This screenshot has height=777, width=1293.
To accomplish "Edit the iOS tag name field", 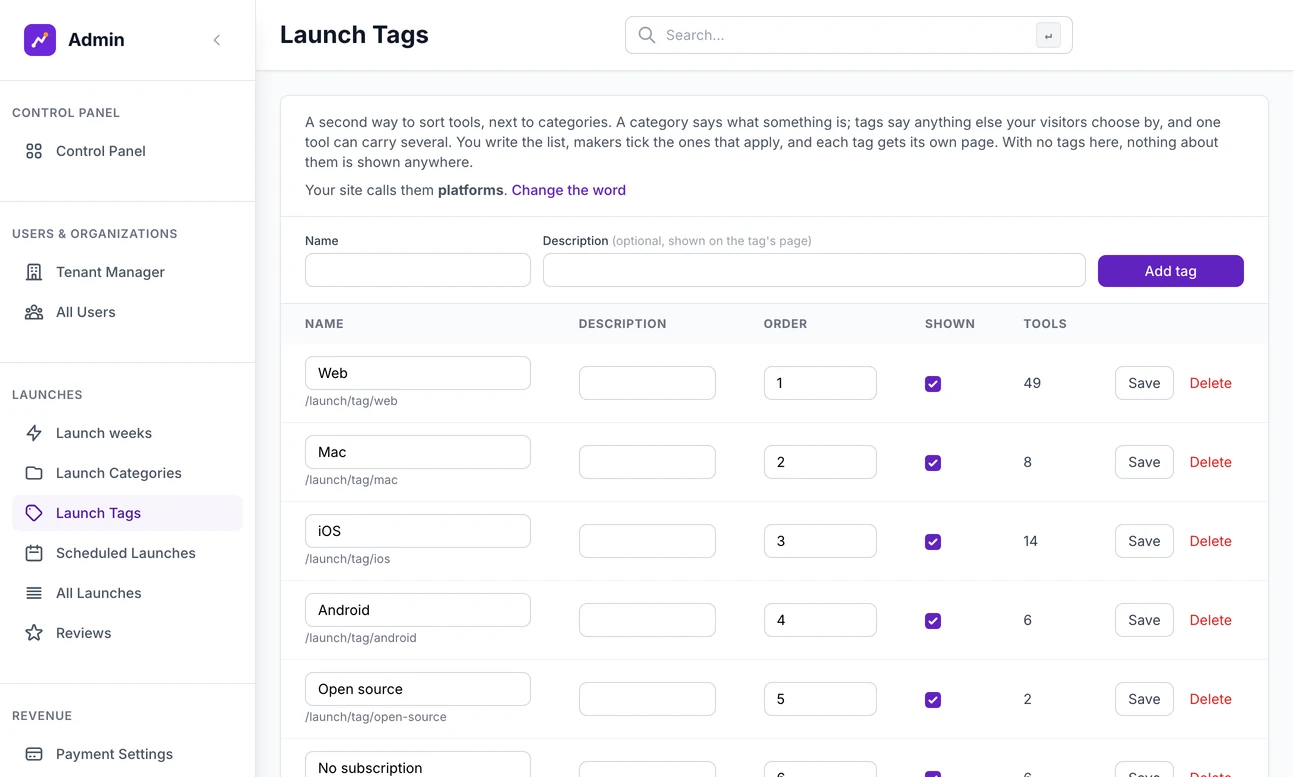I will click(418, 531).
